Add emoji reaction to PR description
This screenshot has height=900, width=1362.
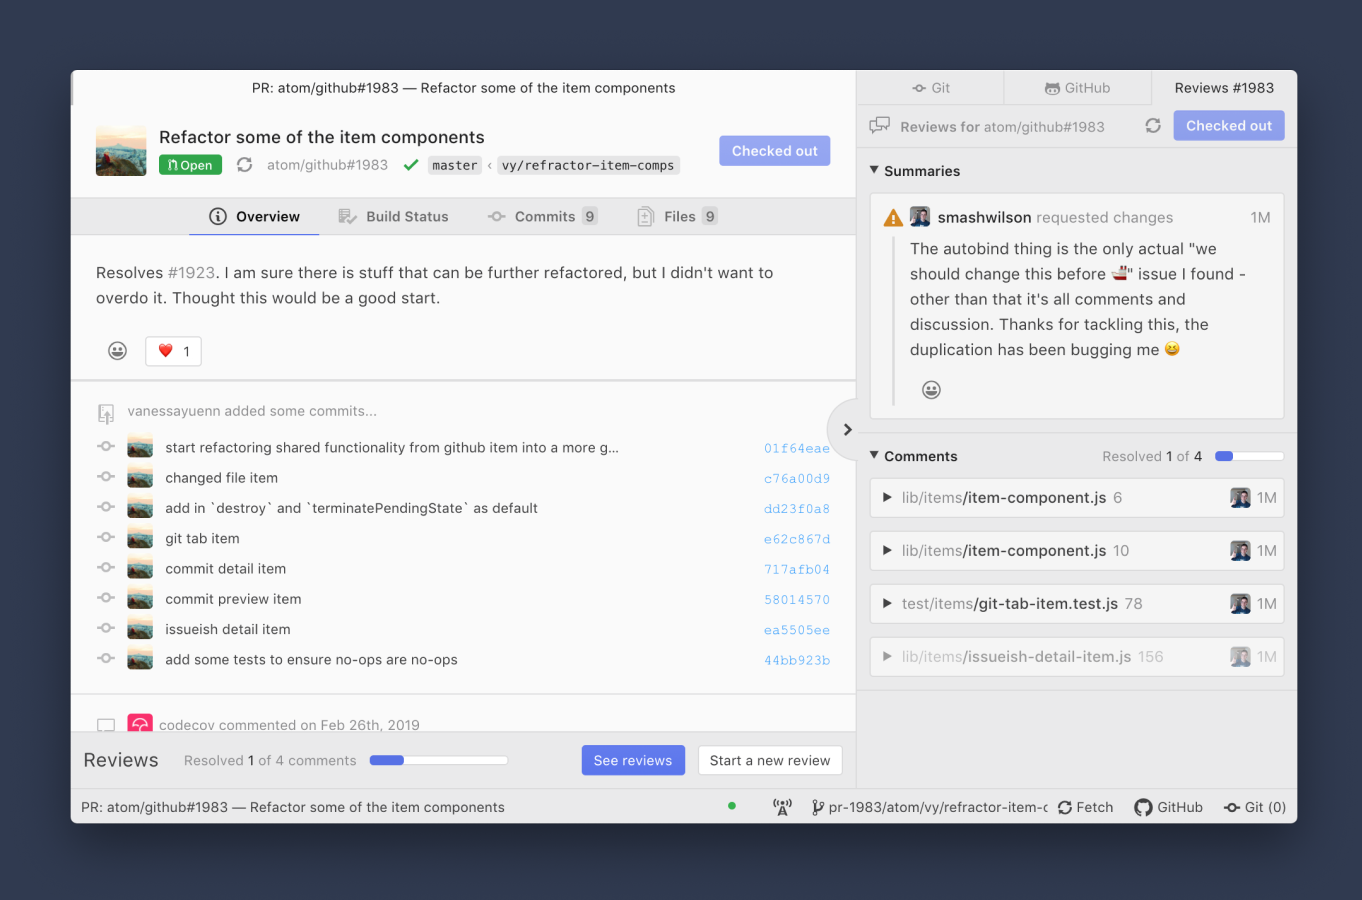click(x=118, y=351)
